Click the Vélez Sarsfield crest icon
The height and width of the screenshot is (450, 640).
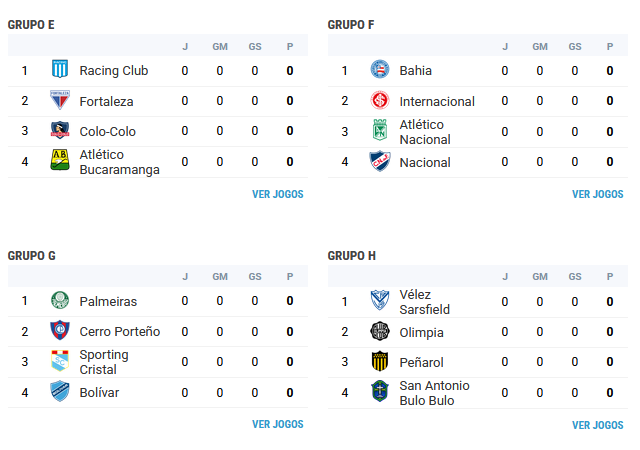[380, 301]
